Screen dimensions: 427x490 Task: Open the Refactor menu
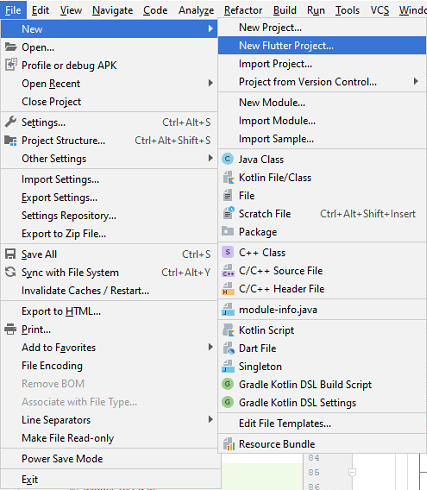pyautogui.click(x=243, y=10)
